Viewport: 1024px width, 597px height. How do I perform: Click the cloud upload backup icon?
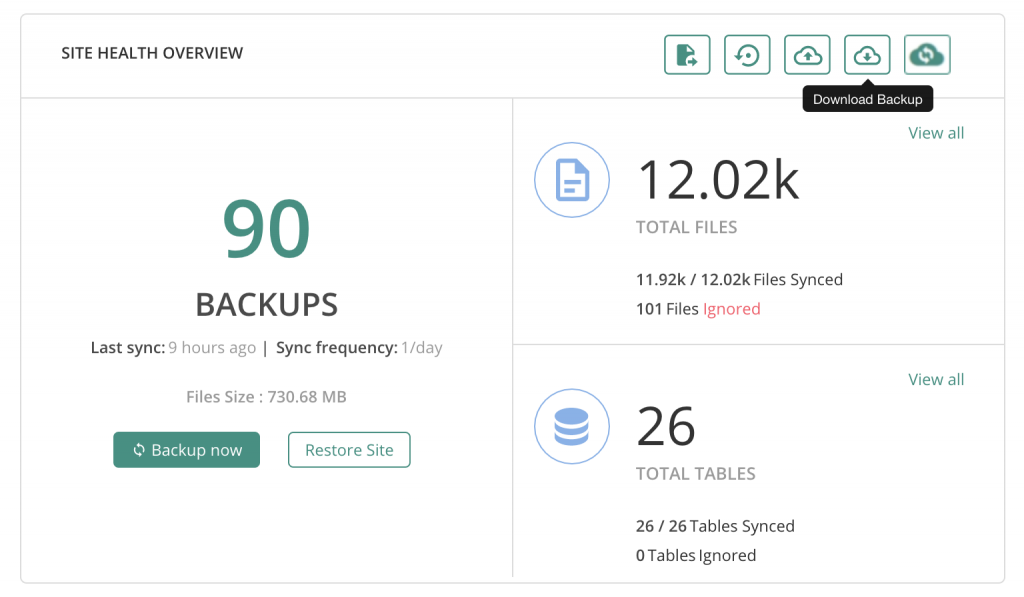[807, 55]
